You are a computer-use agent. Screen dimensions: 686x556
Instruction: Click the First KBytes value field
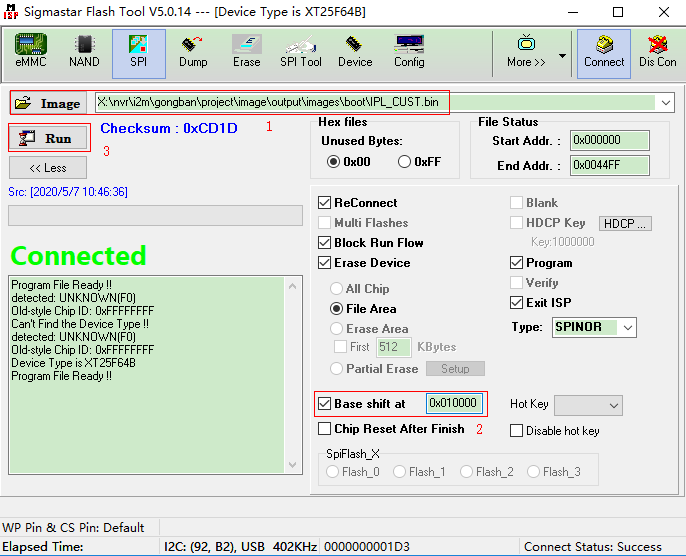(x=393, y=347)
